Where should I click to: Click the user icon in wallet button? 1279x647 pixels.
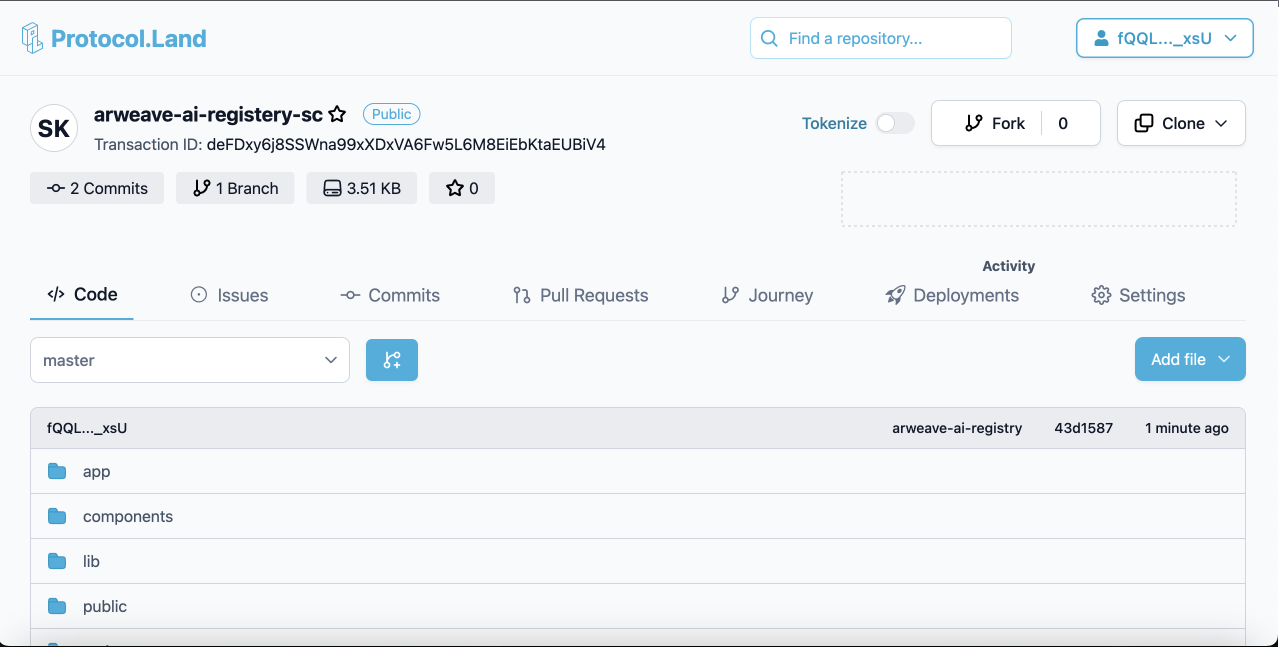click(x=1101, y=38)
